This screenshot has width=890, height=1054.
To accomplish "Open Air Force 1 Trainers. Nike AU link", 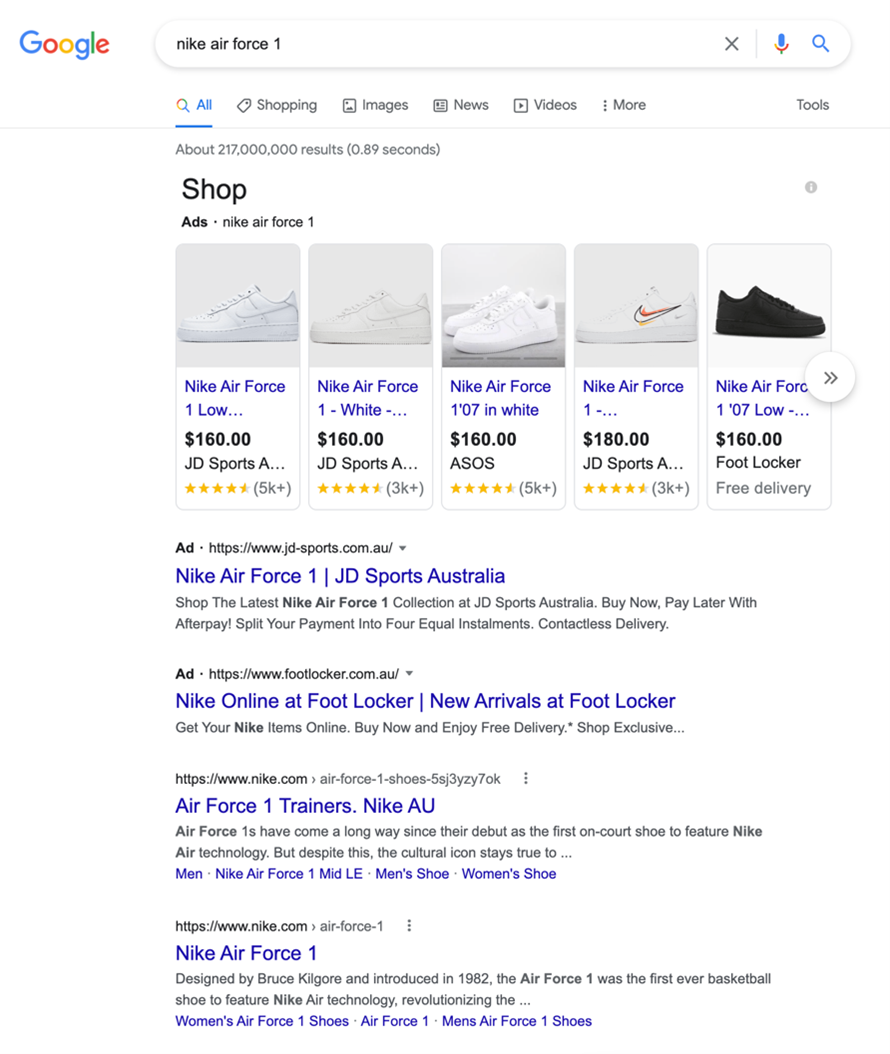I will tap(305, 805).
